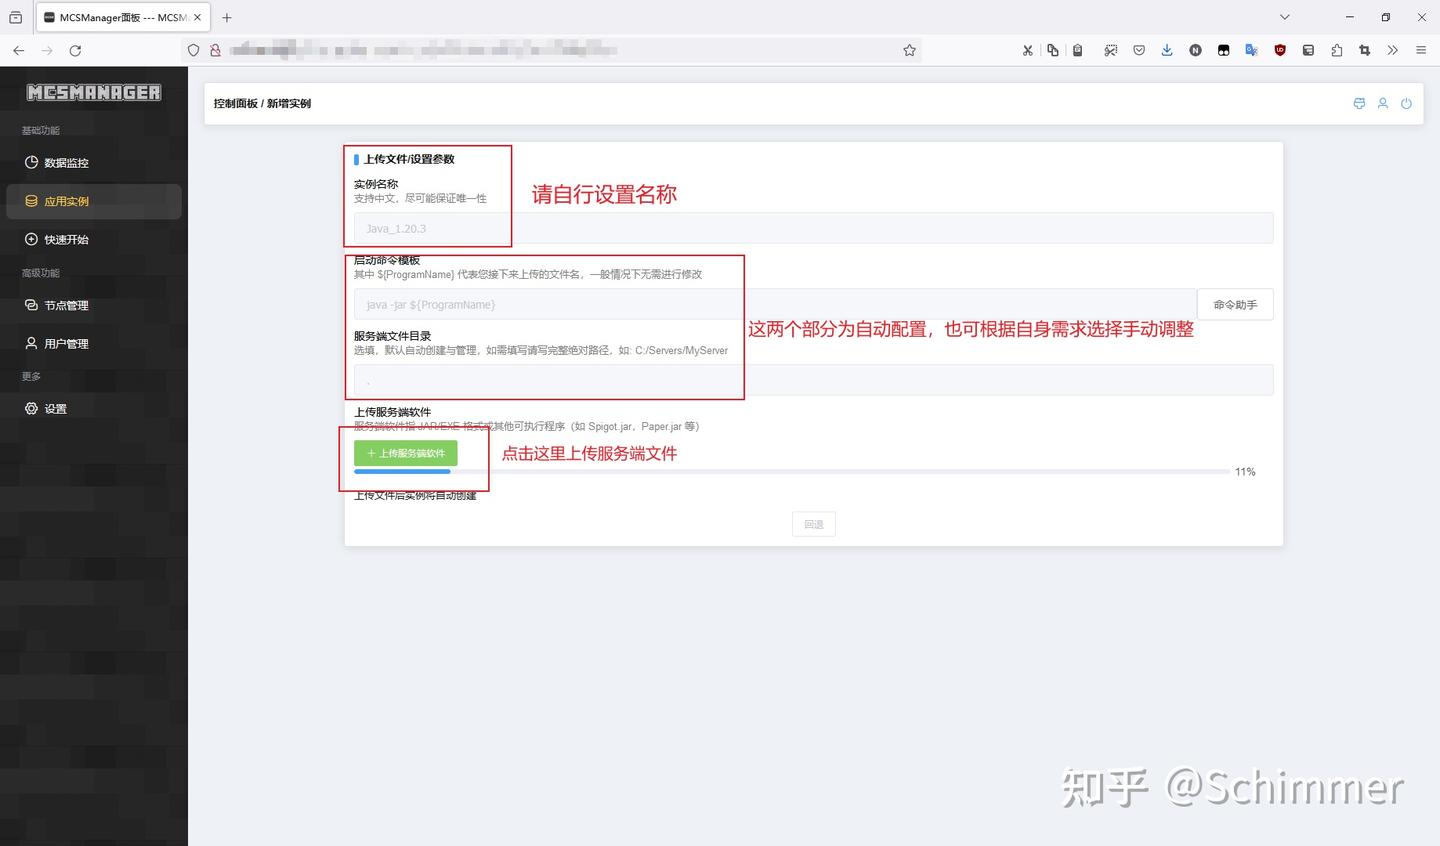Open the Firefox hamburger menu

click(x=1420, y=49)
